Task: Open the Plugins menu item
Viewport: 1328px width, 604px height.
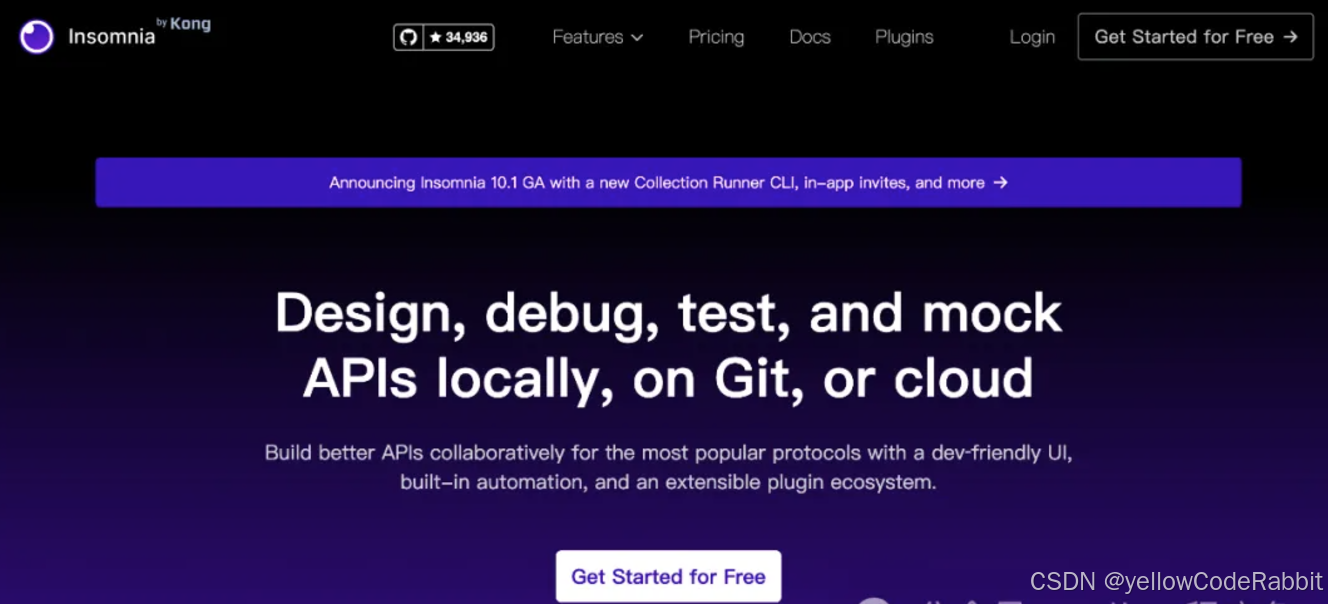Action: 904,37
